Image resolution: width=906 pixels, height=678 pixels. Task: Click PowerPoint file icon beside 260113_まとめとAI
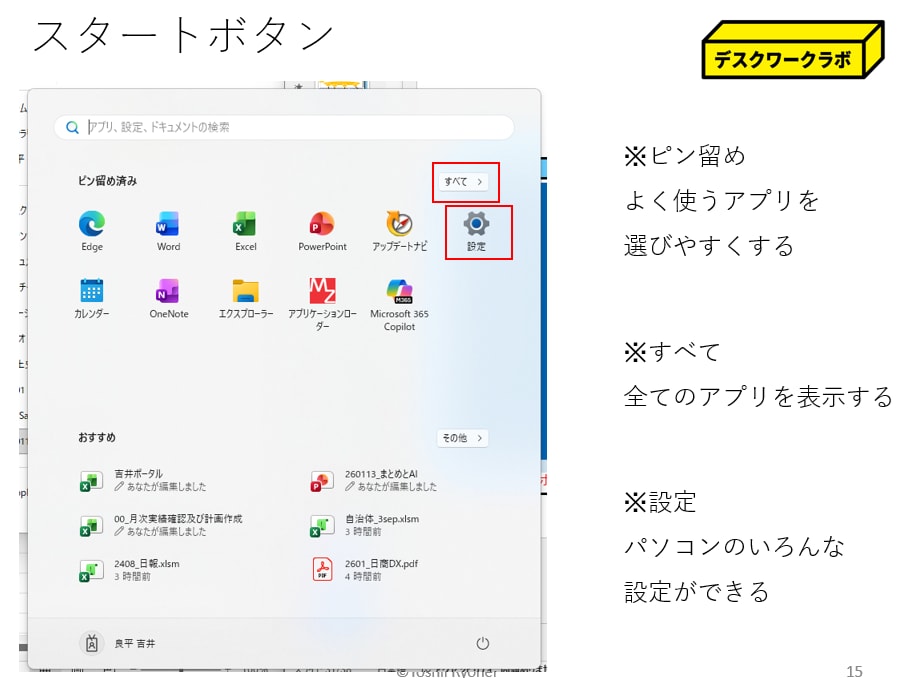pyautogui.click(x=322, y=480)
